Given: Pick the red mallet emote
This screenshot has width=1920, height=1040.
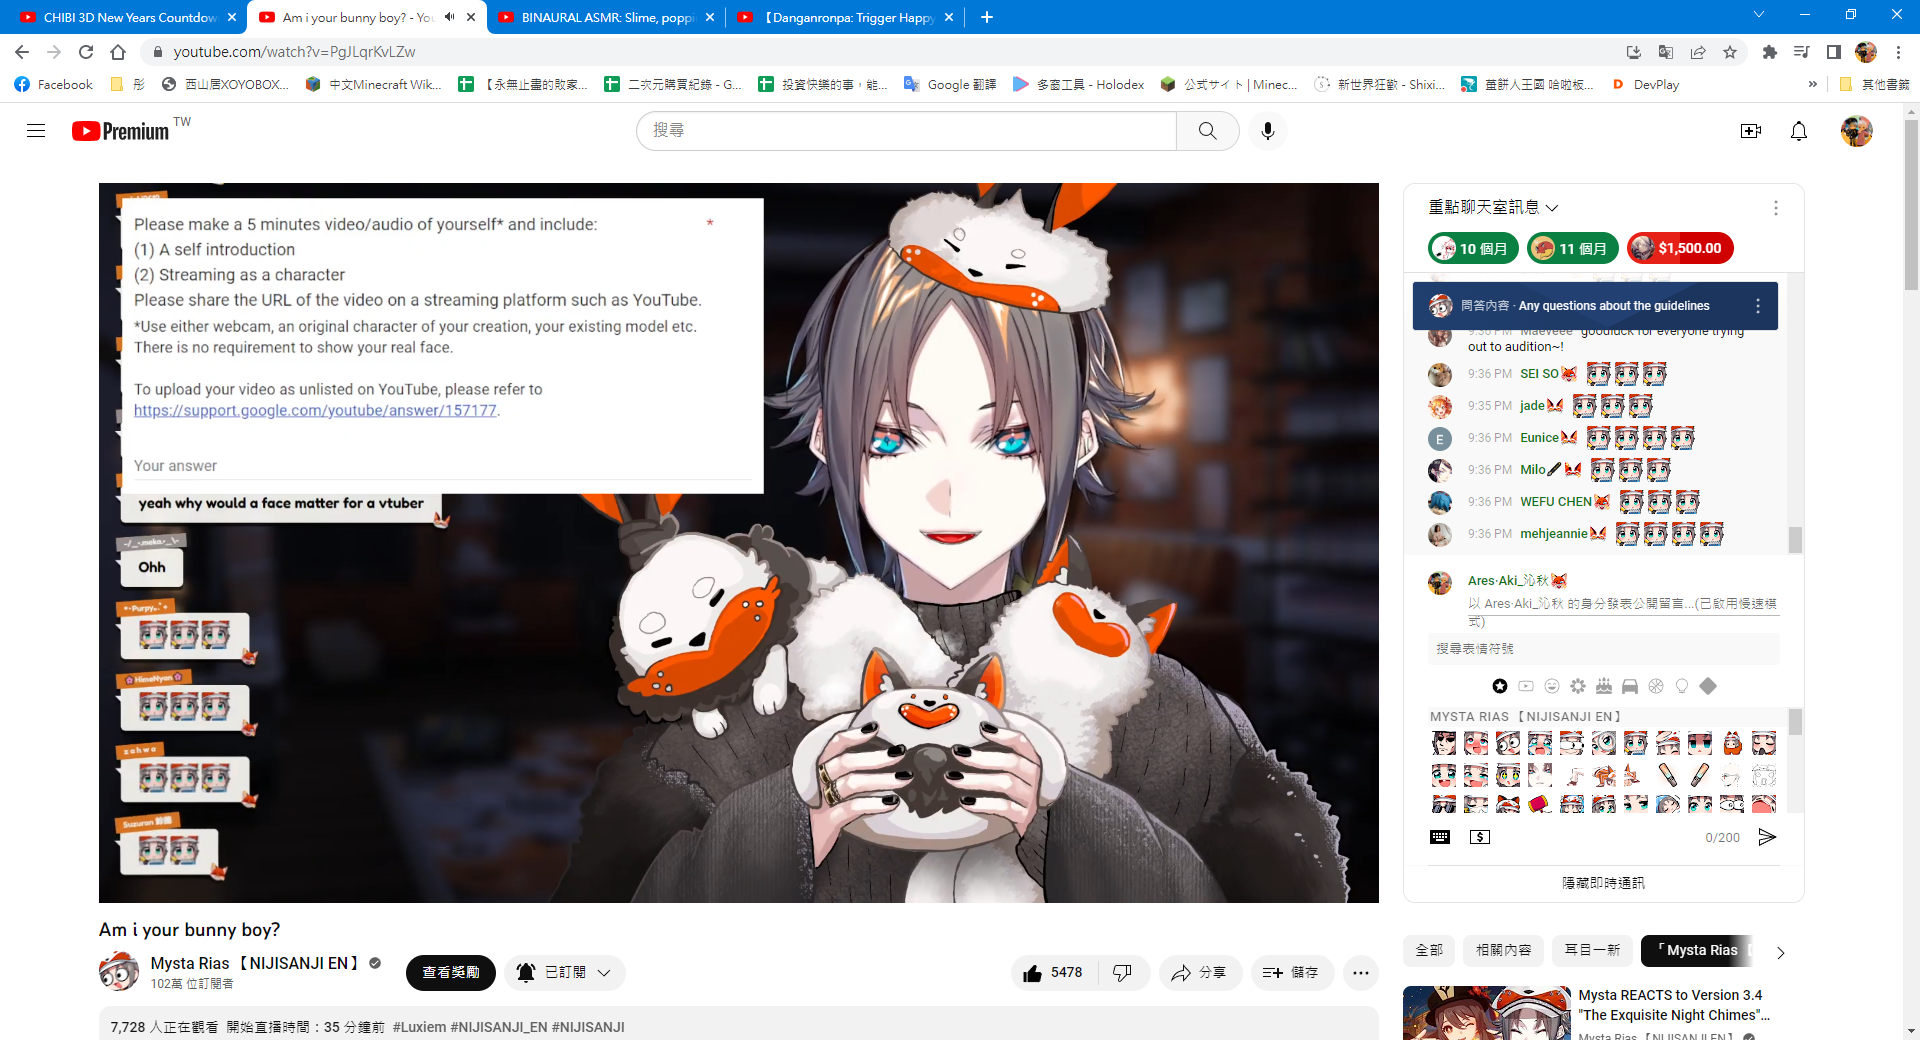Looking at the screenshot, I should 1540,803.
